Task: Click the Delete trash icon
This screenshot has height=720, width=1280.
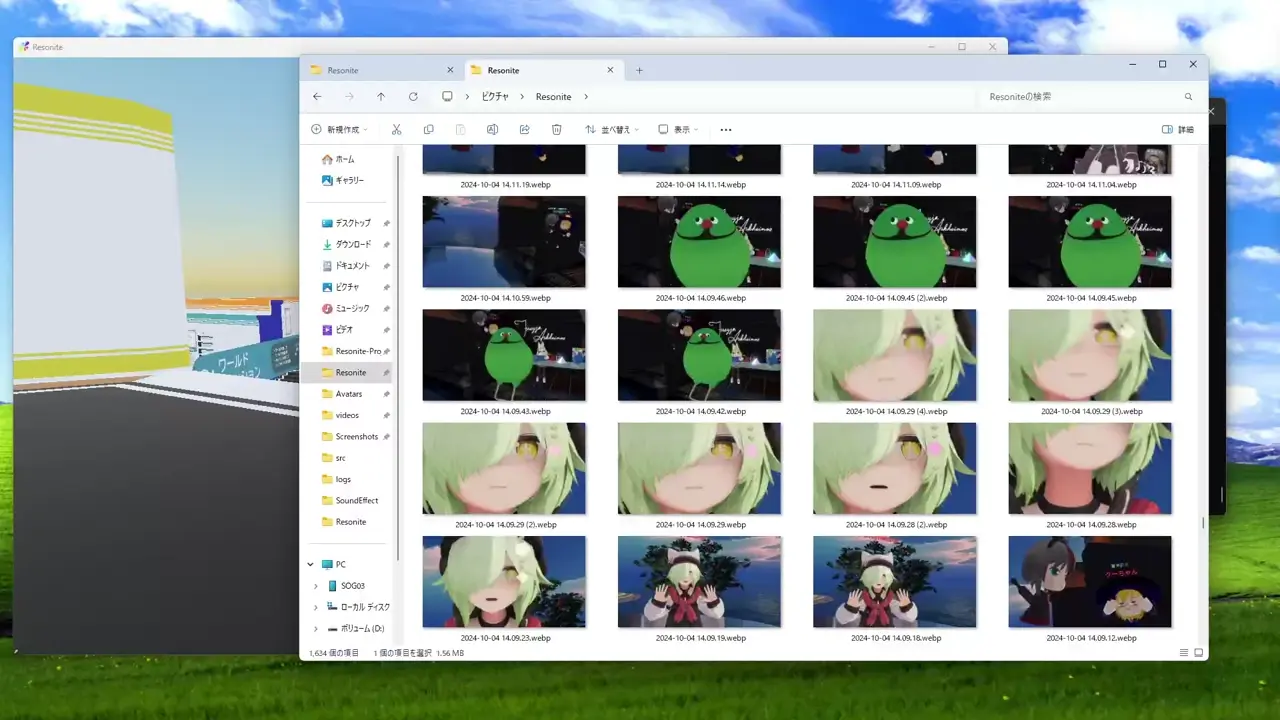Action: [556, 130]
